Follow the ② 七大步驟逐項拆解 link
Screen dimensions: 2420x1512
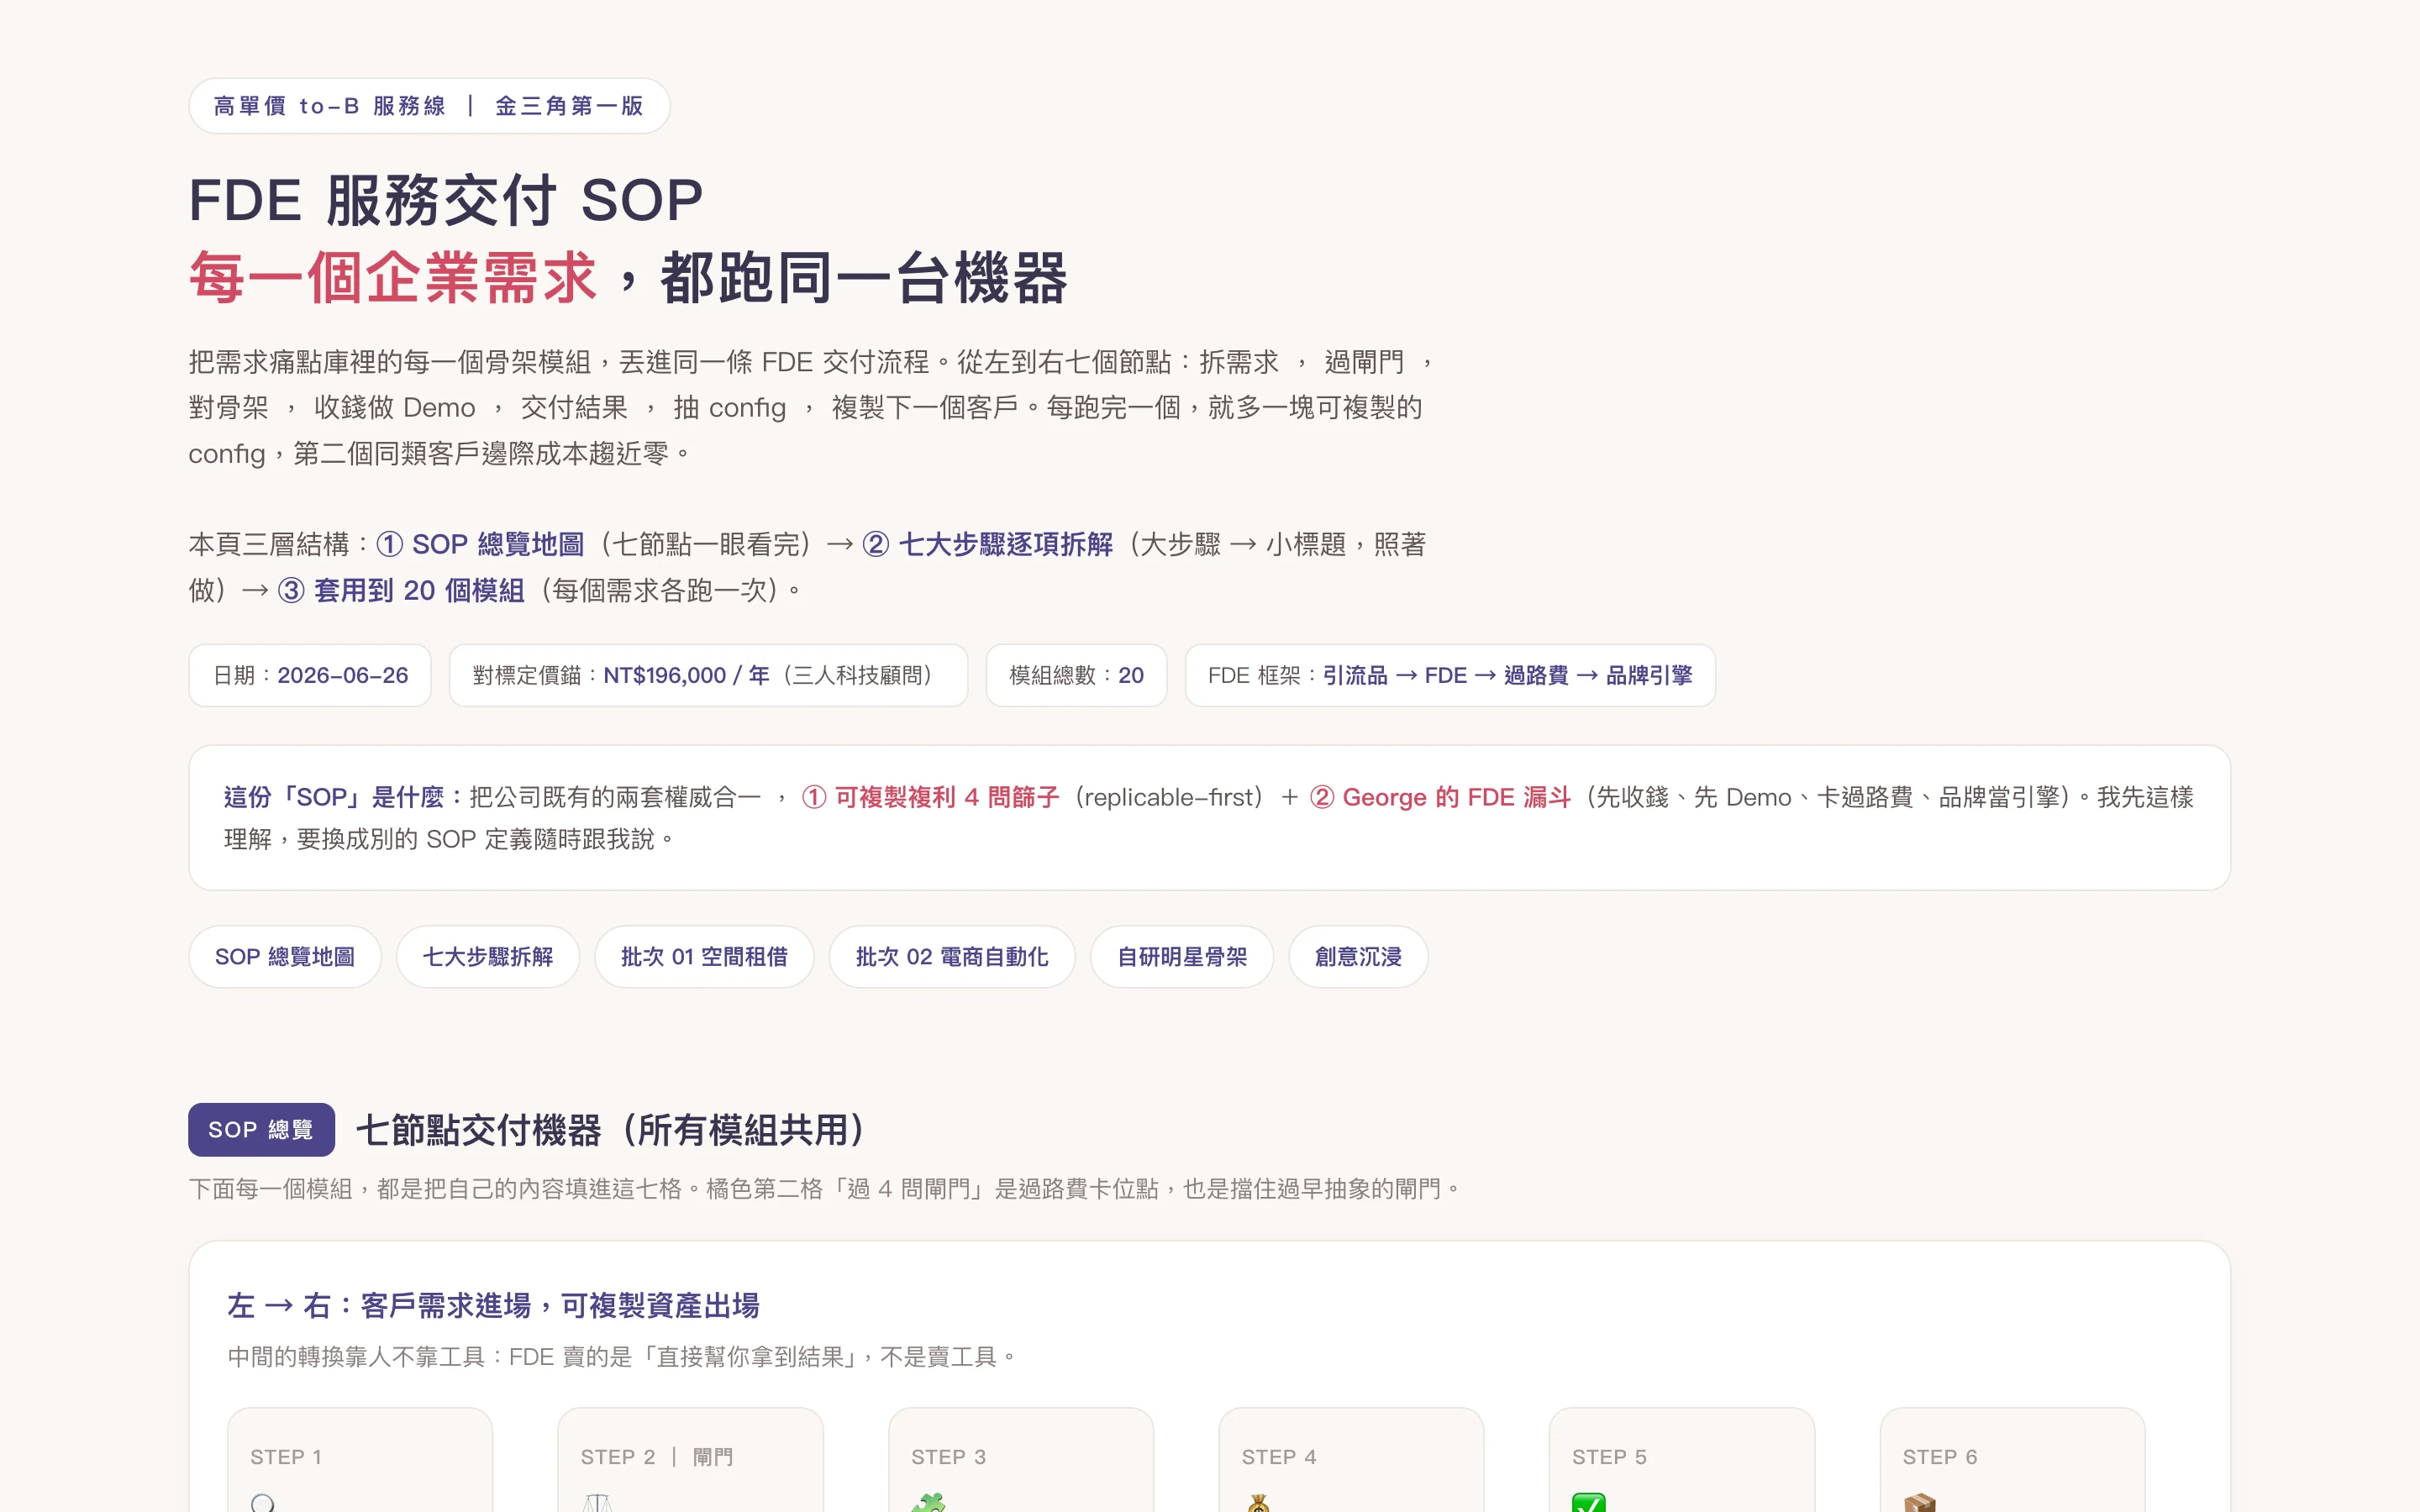[987, 544]
